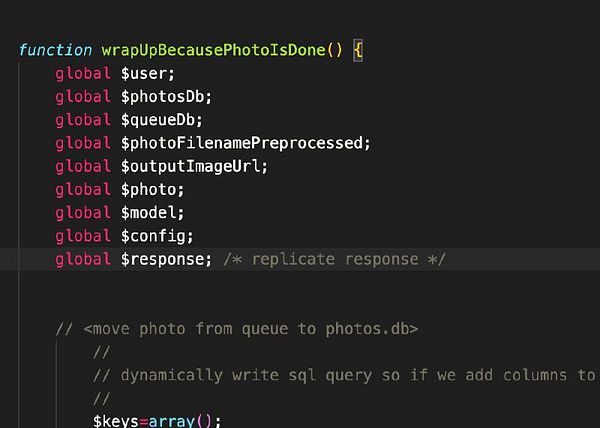Click the $user variable

pos(147,73)
